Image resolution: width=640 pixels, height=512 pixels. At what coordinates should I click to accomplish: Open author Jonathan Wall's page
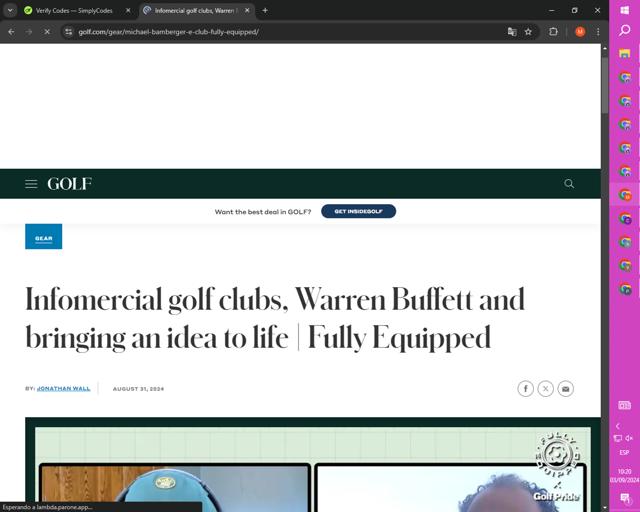pyautogui.click(x=63, y=389)
